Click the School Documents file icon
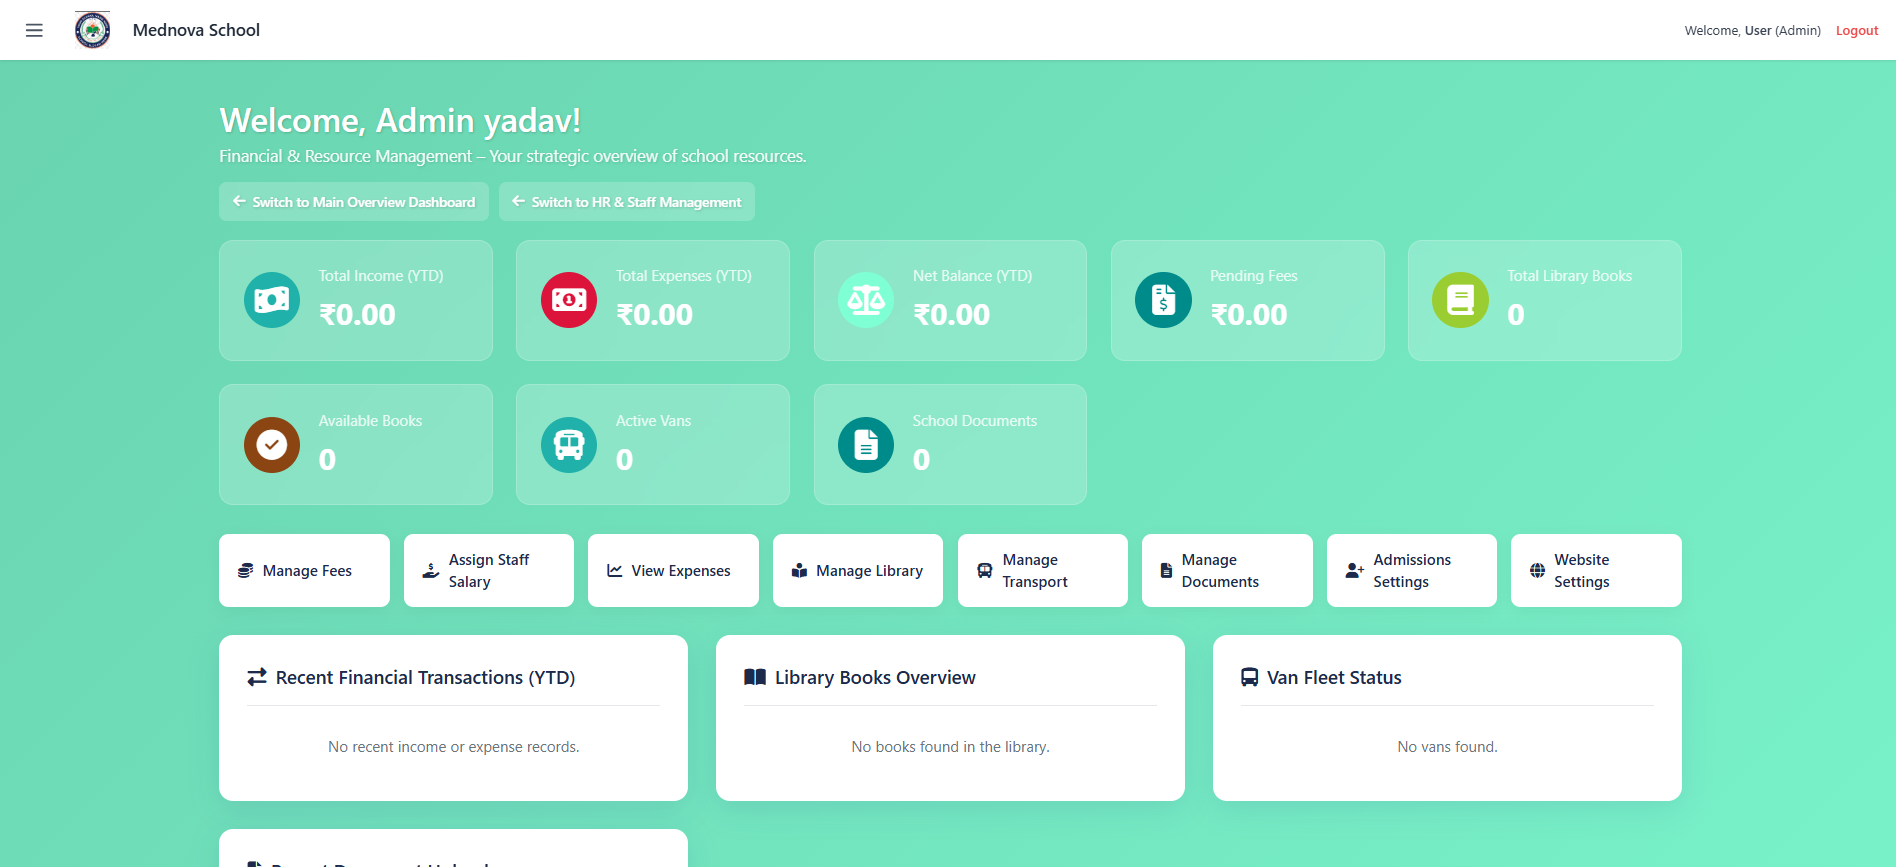The height and width of the screenshot is (867, 1896). pyautogui.click(x=866, y=445)
